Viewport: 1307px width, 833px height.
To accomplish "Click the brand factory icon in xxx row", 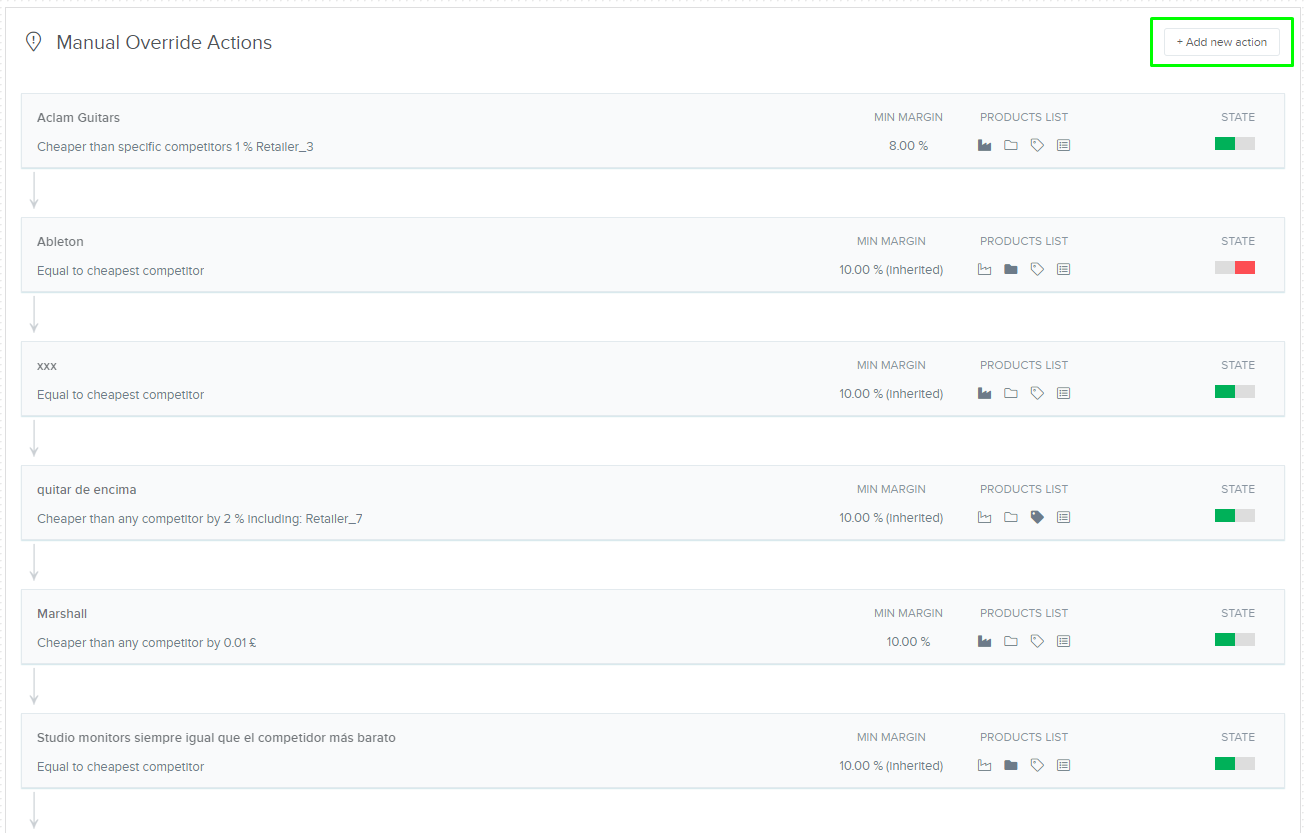I will (985, 393).
